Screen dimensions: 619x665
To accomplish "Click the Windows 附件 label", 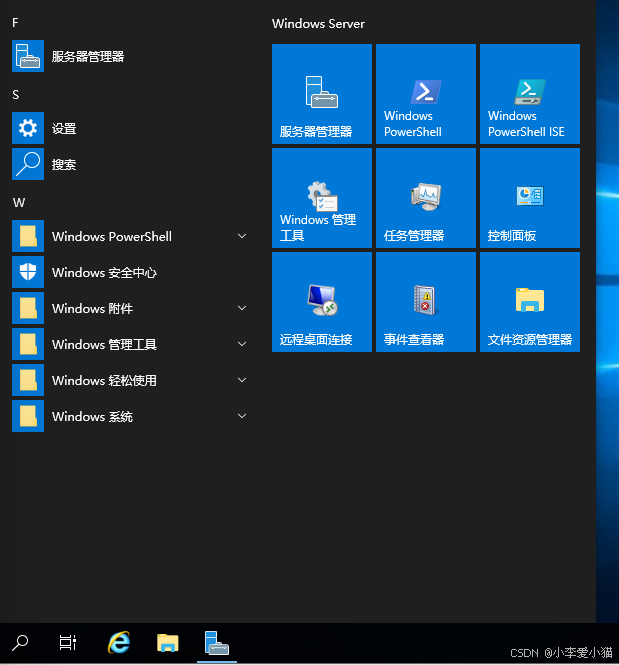I will coord(92,308).
